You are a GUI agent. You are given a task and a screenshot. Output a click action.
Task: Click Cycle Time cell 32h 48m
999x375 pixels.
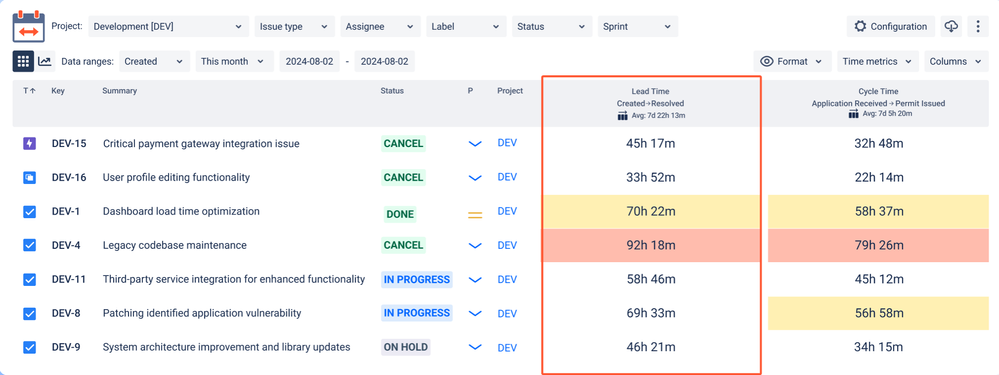click(878, 144)
